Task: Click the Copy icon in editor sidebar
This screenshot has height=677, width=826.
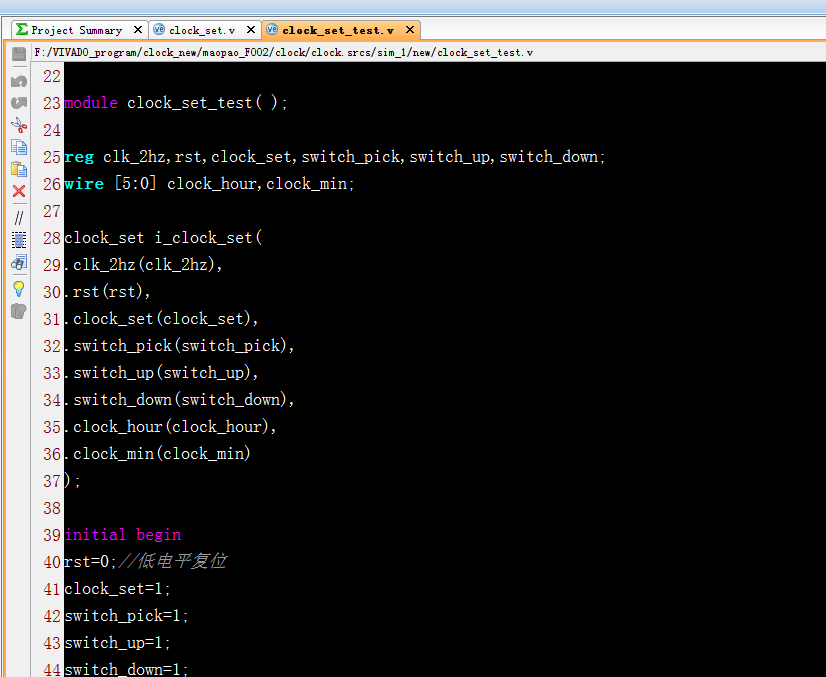Action: [x=19, y=147]
